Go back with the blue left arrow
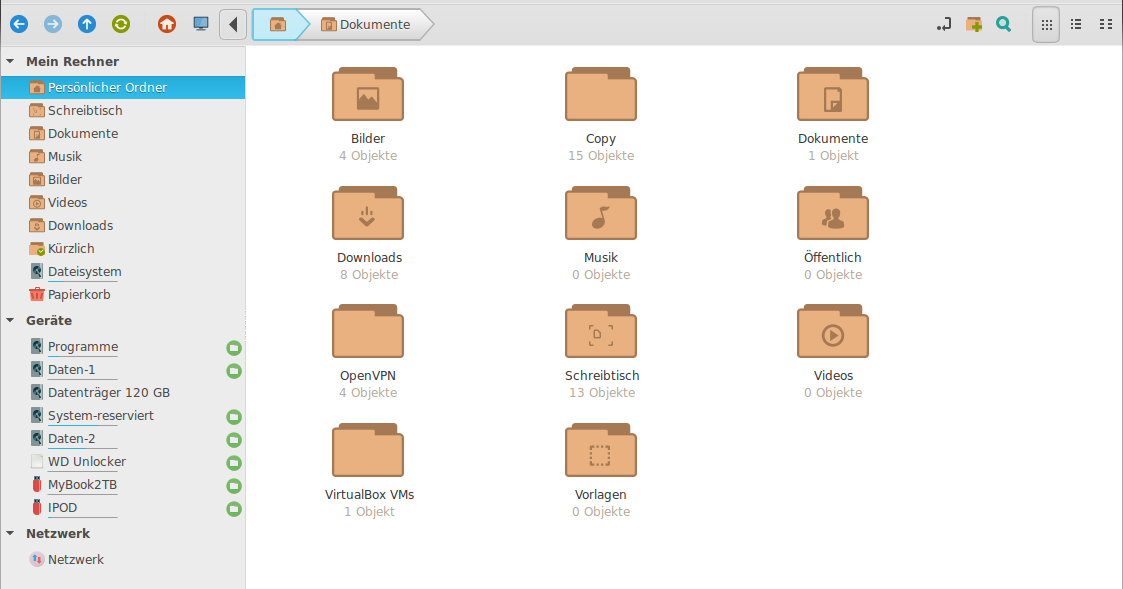1123x589 pixels. (19, 24)
